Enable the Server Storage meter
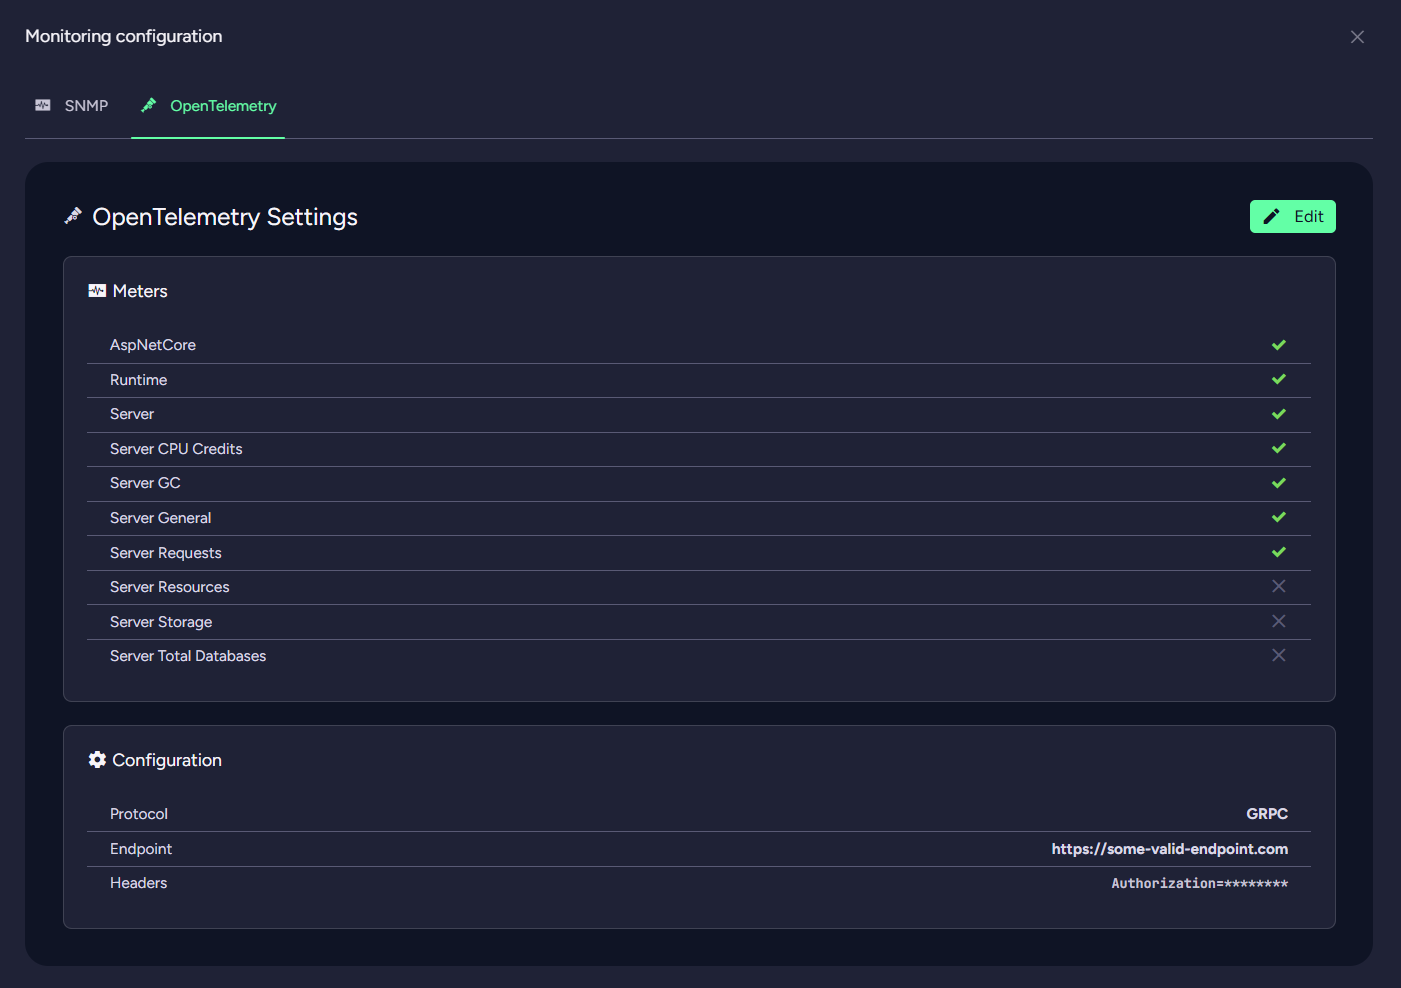 [x=1278, y=621]
